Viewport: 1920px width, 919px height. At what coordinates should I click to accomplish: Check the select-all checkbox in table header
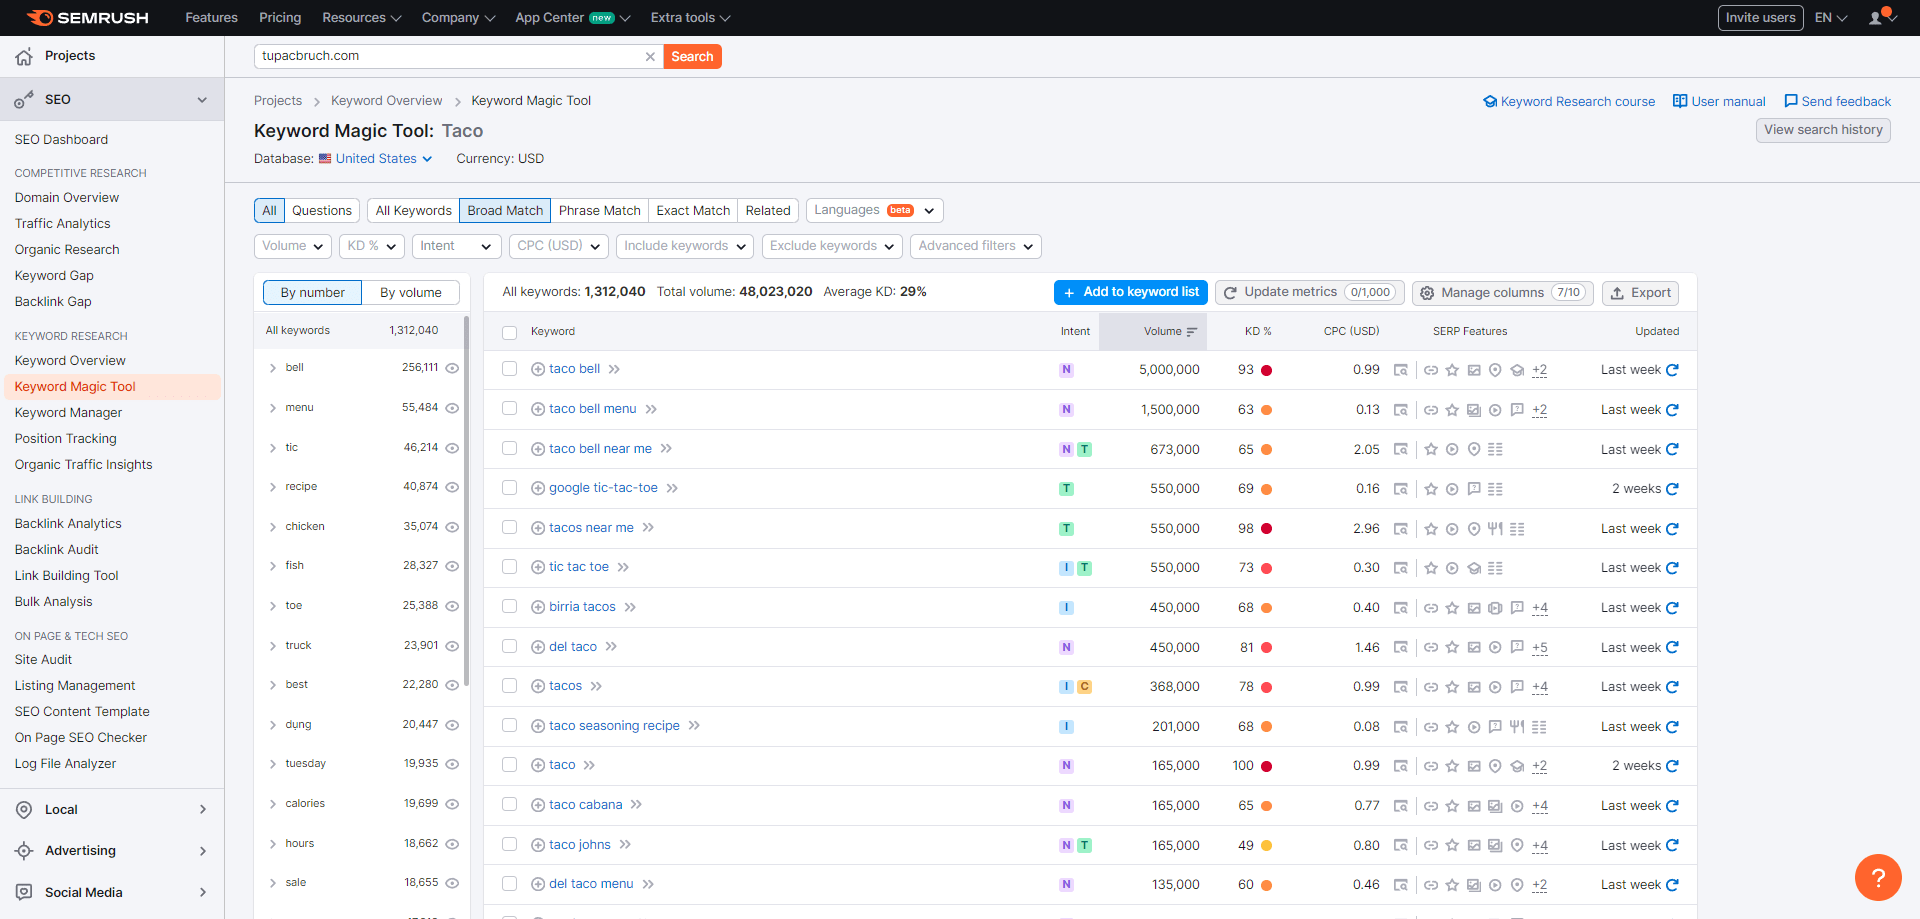click(x=509, y=332)
